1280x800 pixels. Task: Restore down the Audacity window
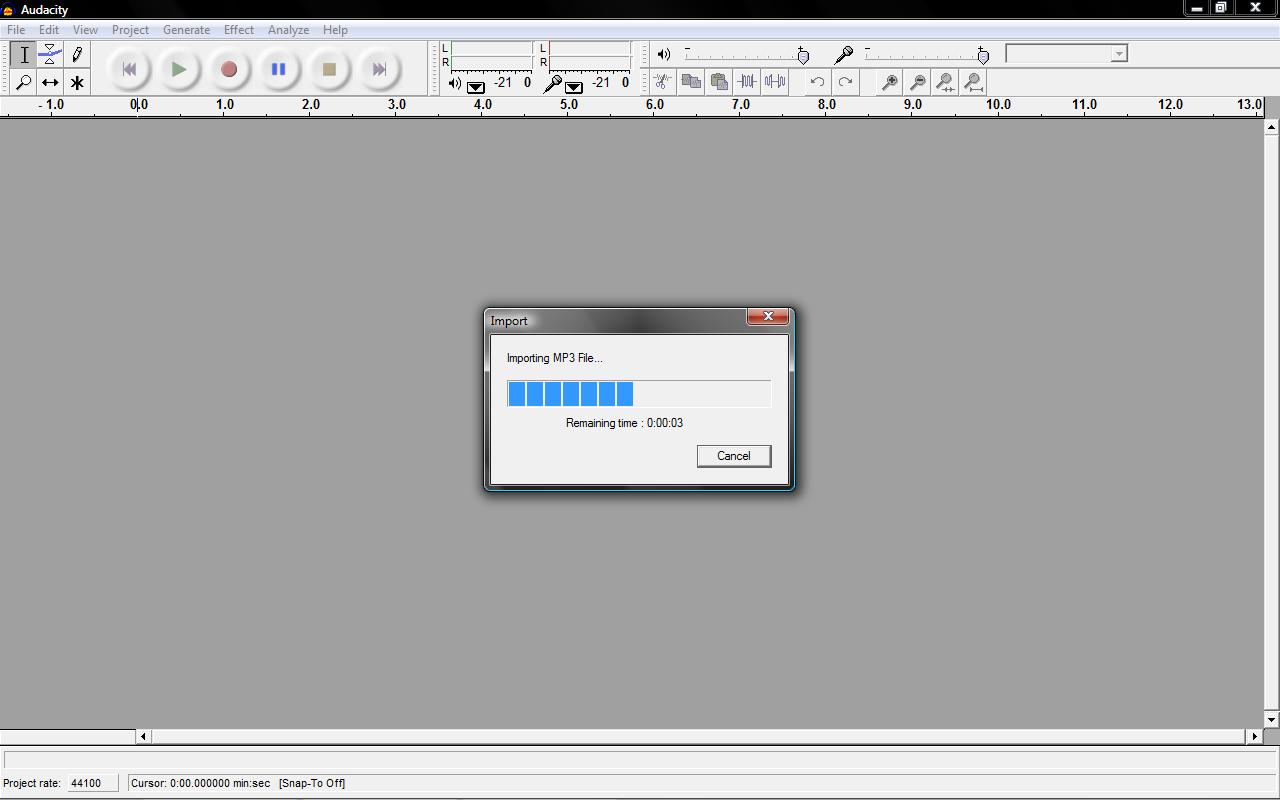(x=1221, y=8)
